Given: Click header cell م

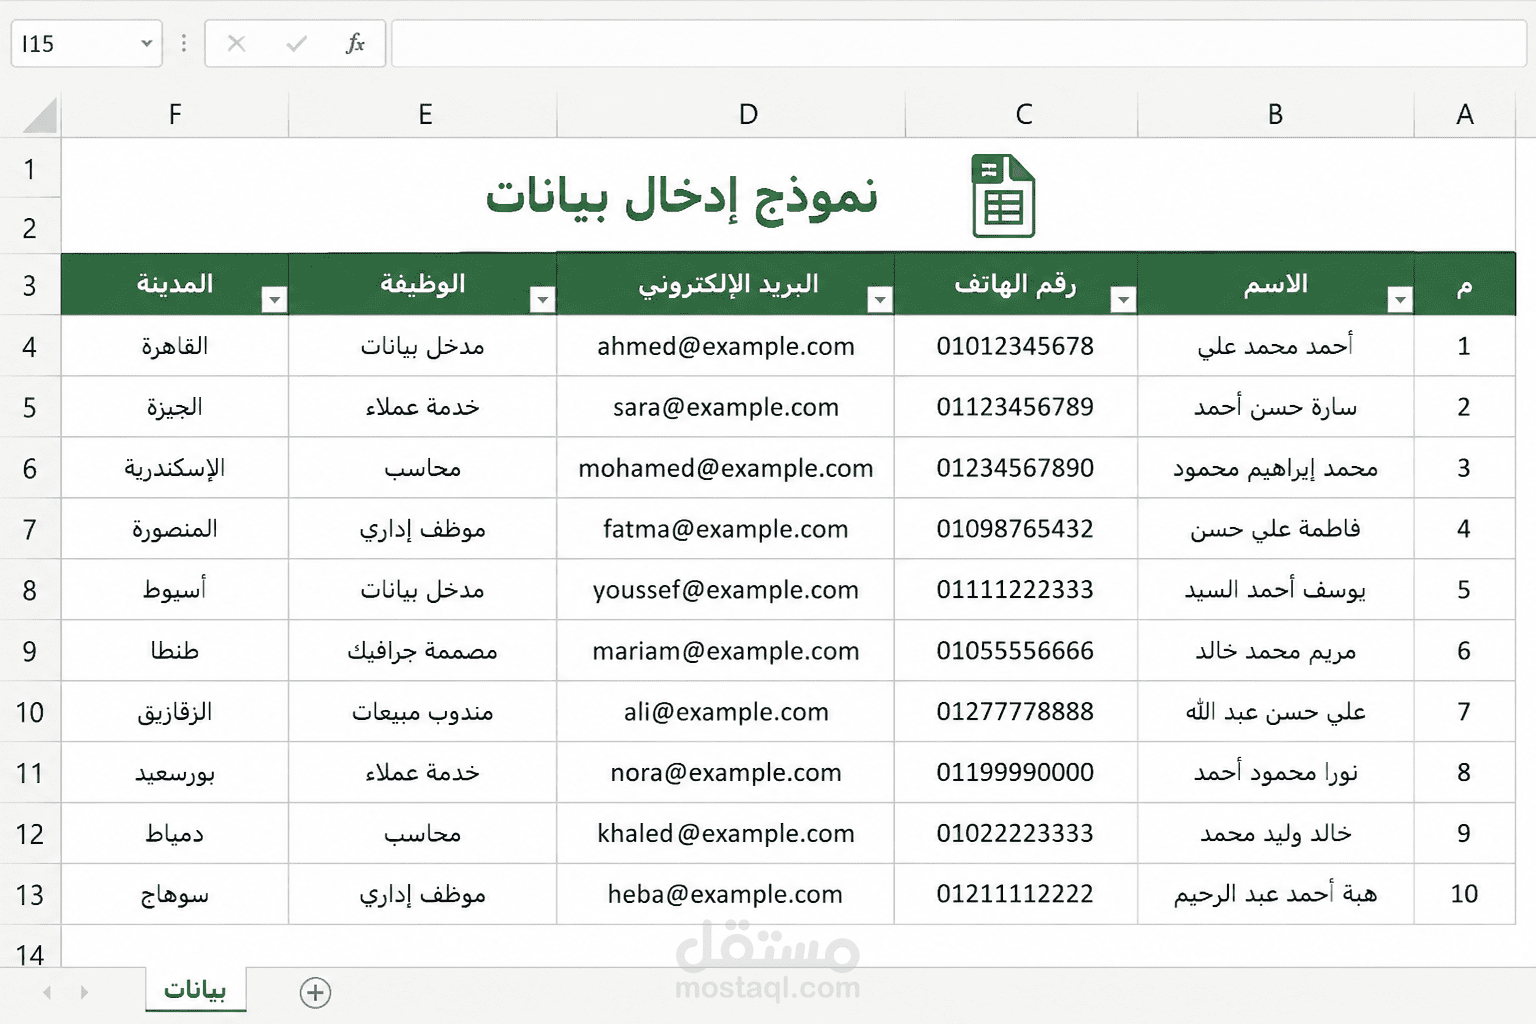Looking at the screenshot, I should pyautogui.click(x=1465, y=285).
